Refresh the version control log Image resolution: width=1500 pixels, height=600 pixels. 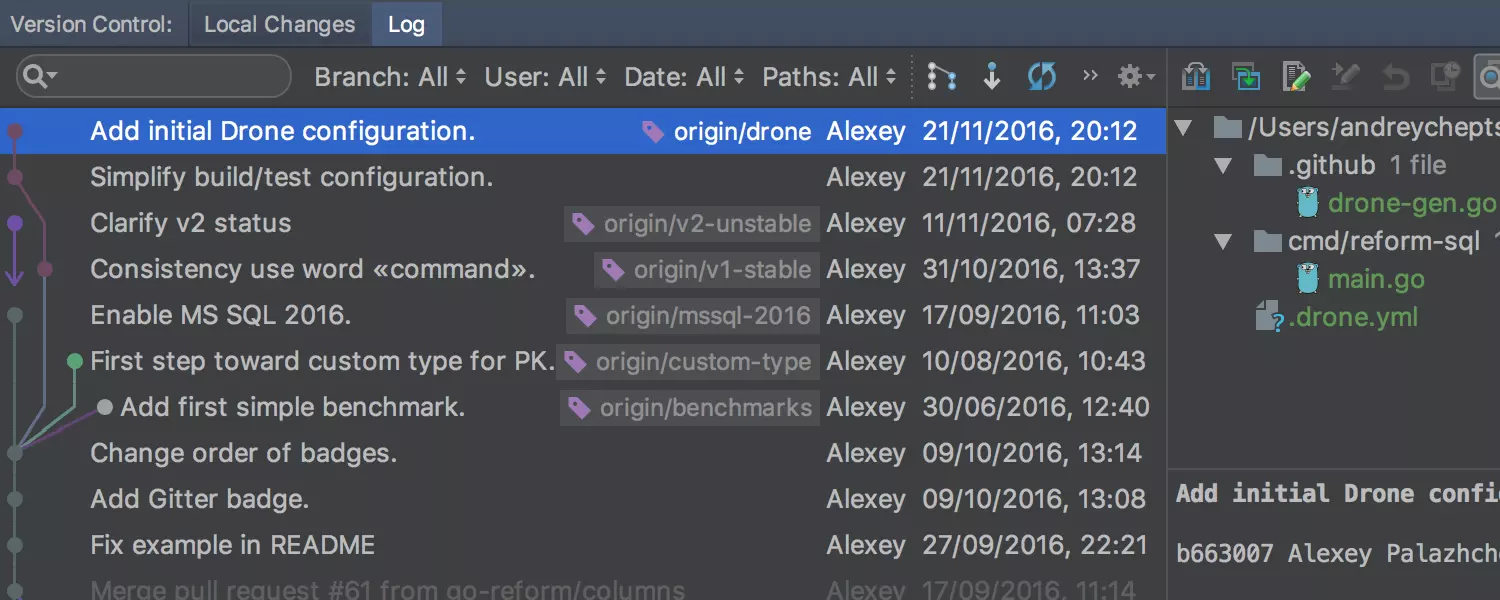coord(1041,77)
